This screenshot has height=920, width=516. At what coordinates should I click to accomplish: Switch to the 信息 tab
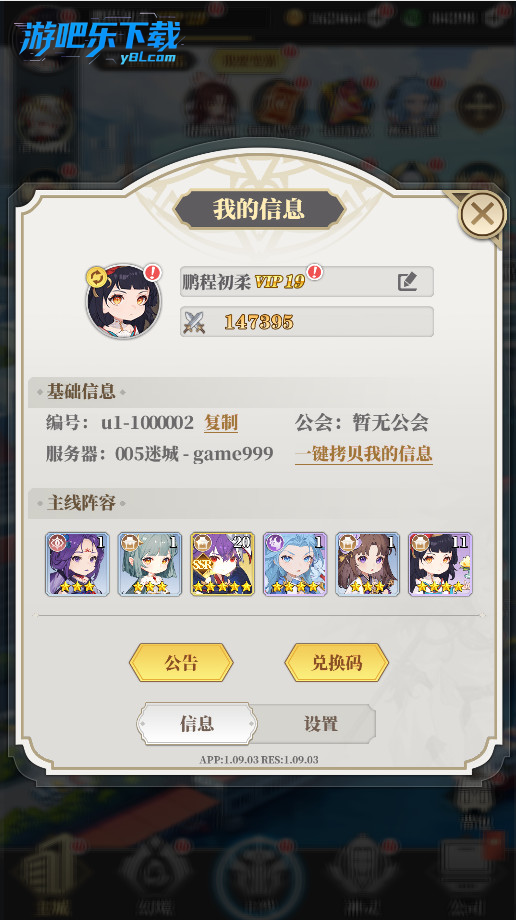pyautogui.click(x=197, y=723)
